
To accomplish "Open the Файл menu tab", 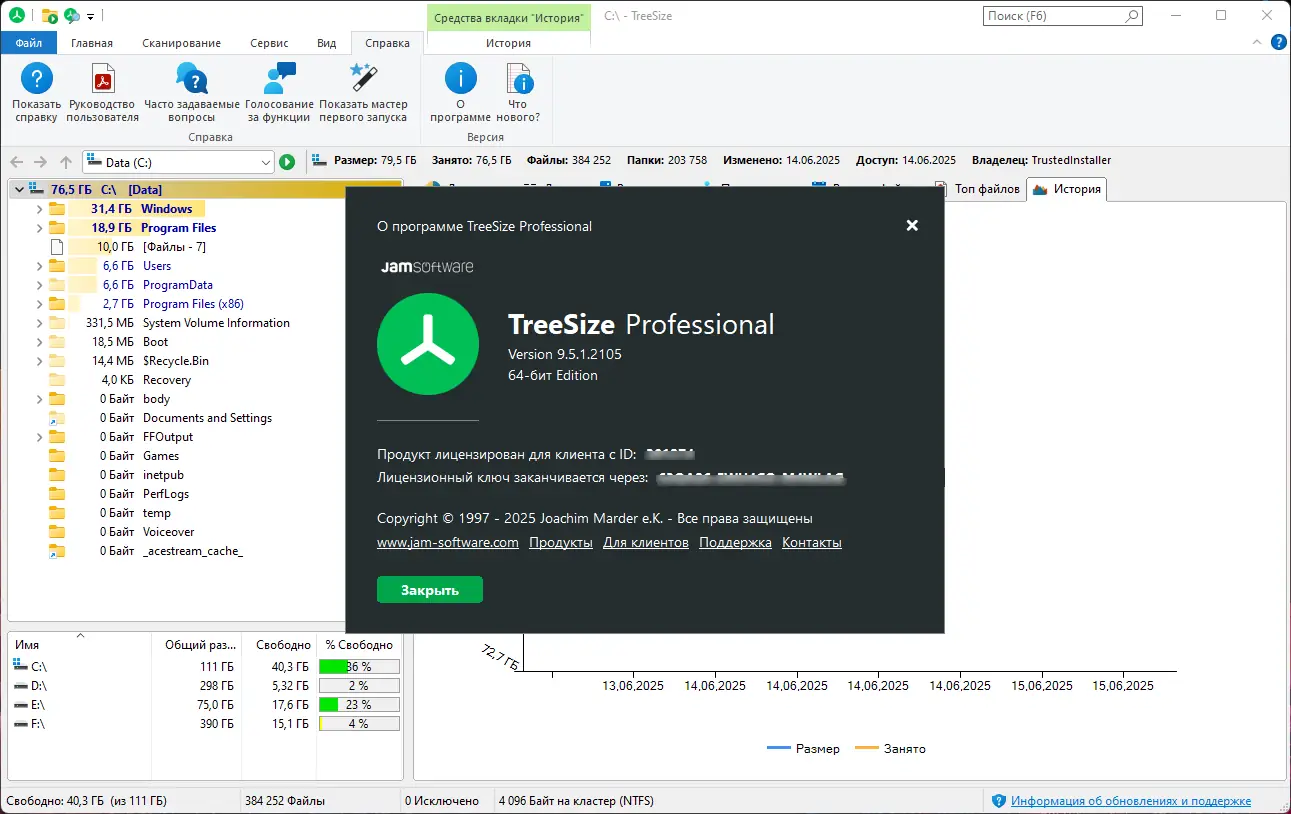I will (29, 43).
